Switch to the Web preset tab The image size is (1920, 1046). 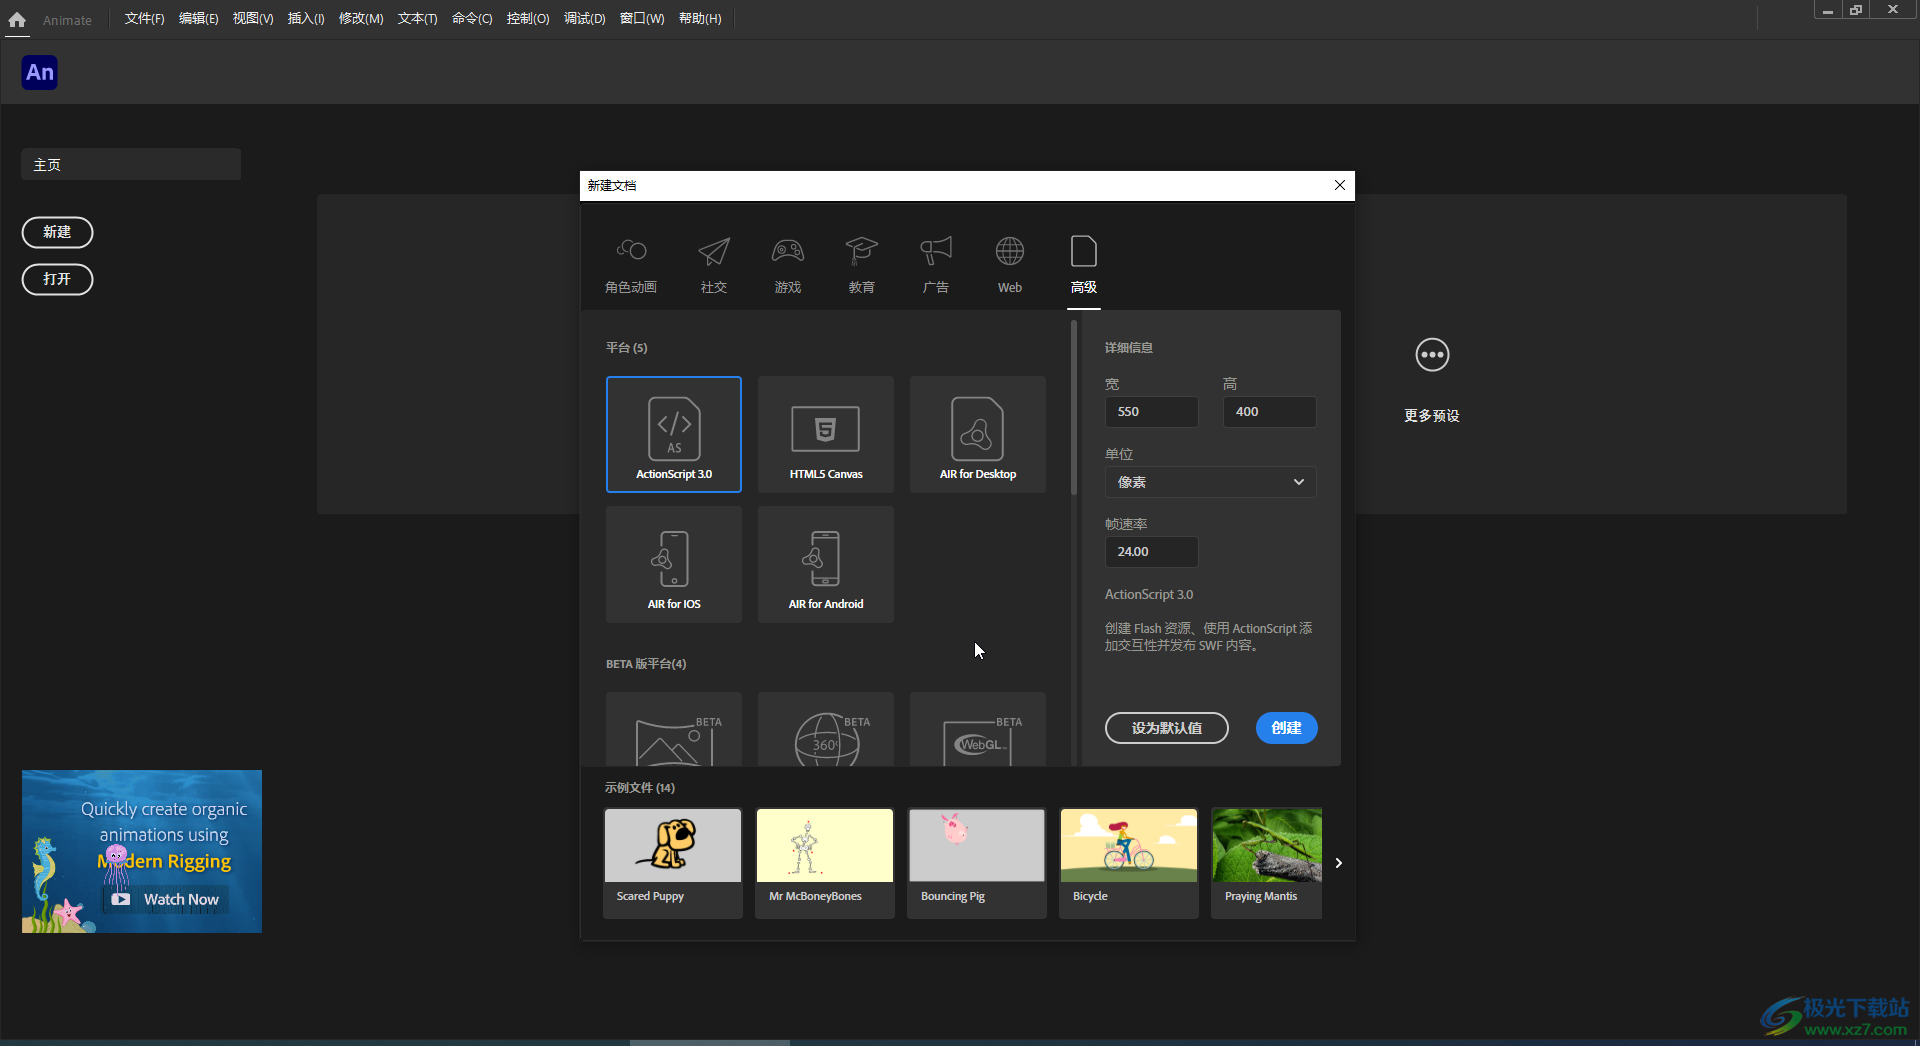pos(1010,265)
